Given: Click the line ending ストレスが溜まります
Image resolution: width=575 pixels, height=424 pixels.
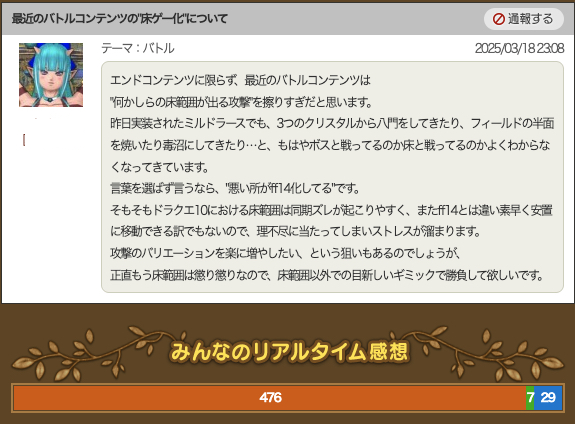Looking at the screenshot, I should coord(295,232).
